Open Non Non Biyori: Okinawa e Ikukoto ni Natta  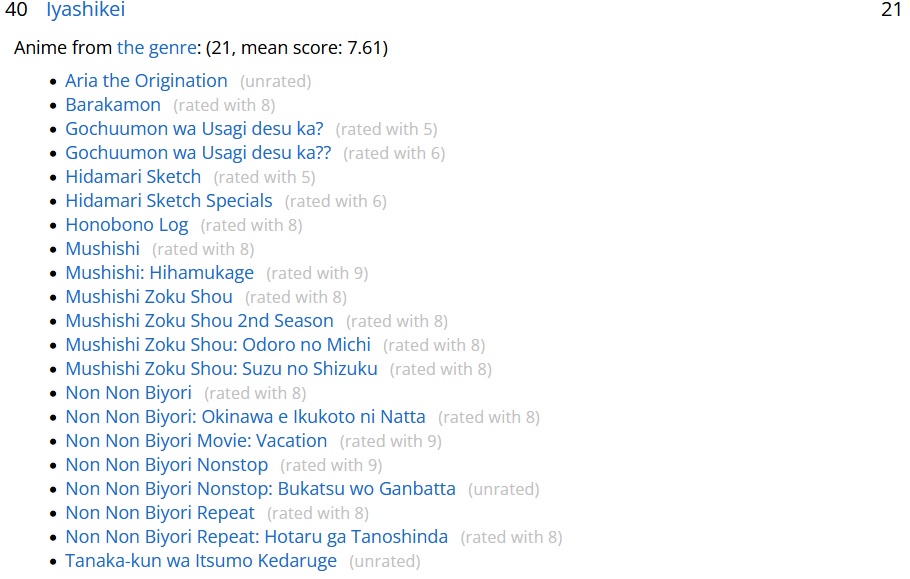click(245, 417)
